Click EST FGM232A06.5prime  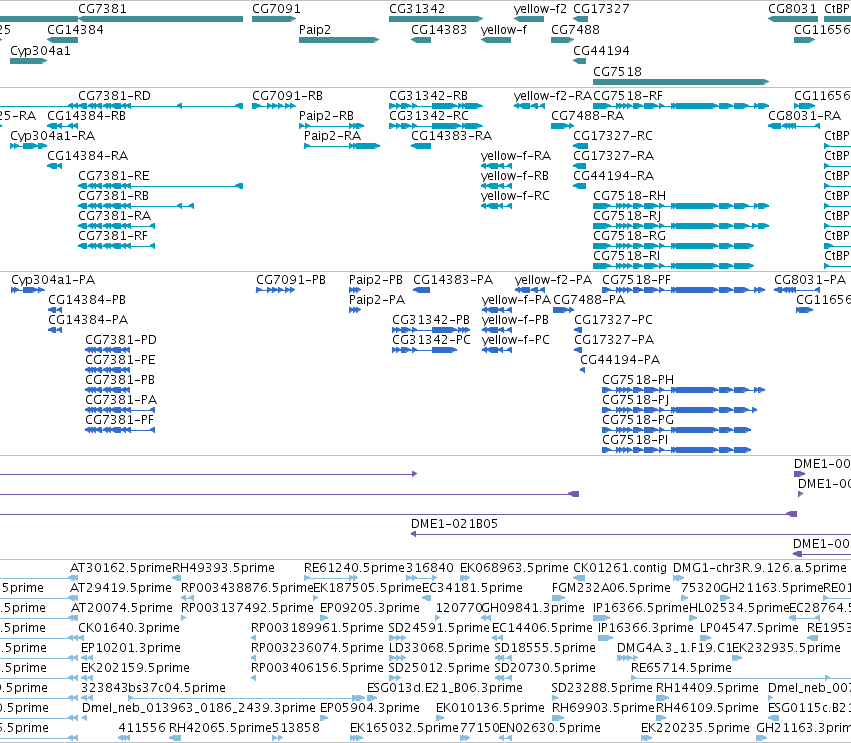click(x=611, y=588)
